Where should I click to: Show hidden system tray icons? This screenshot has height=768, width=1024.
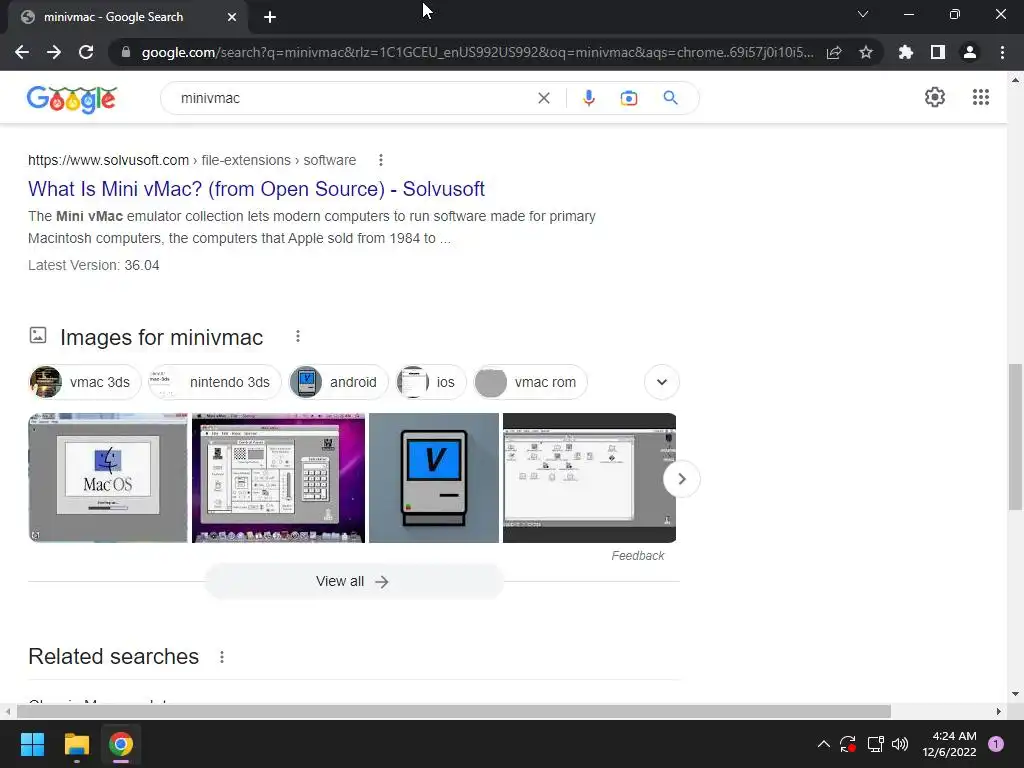click(x=824, y=744)
